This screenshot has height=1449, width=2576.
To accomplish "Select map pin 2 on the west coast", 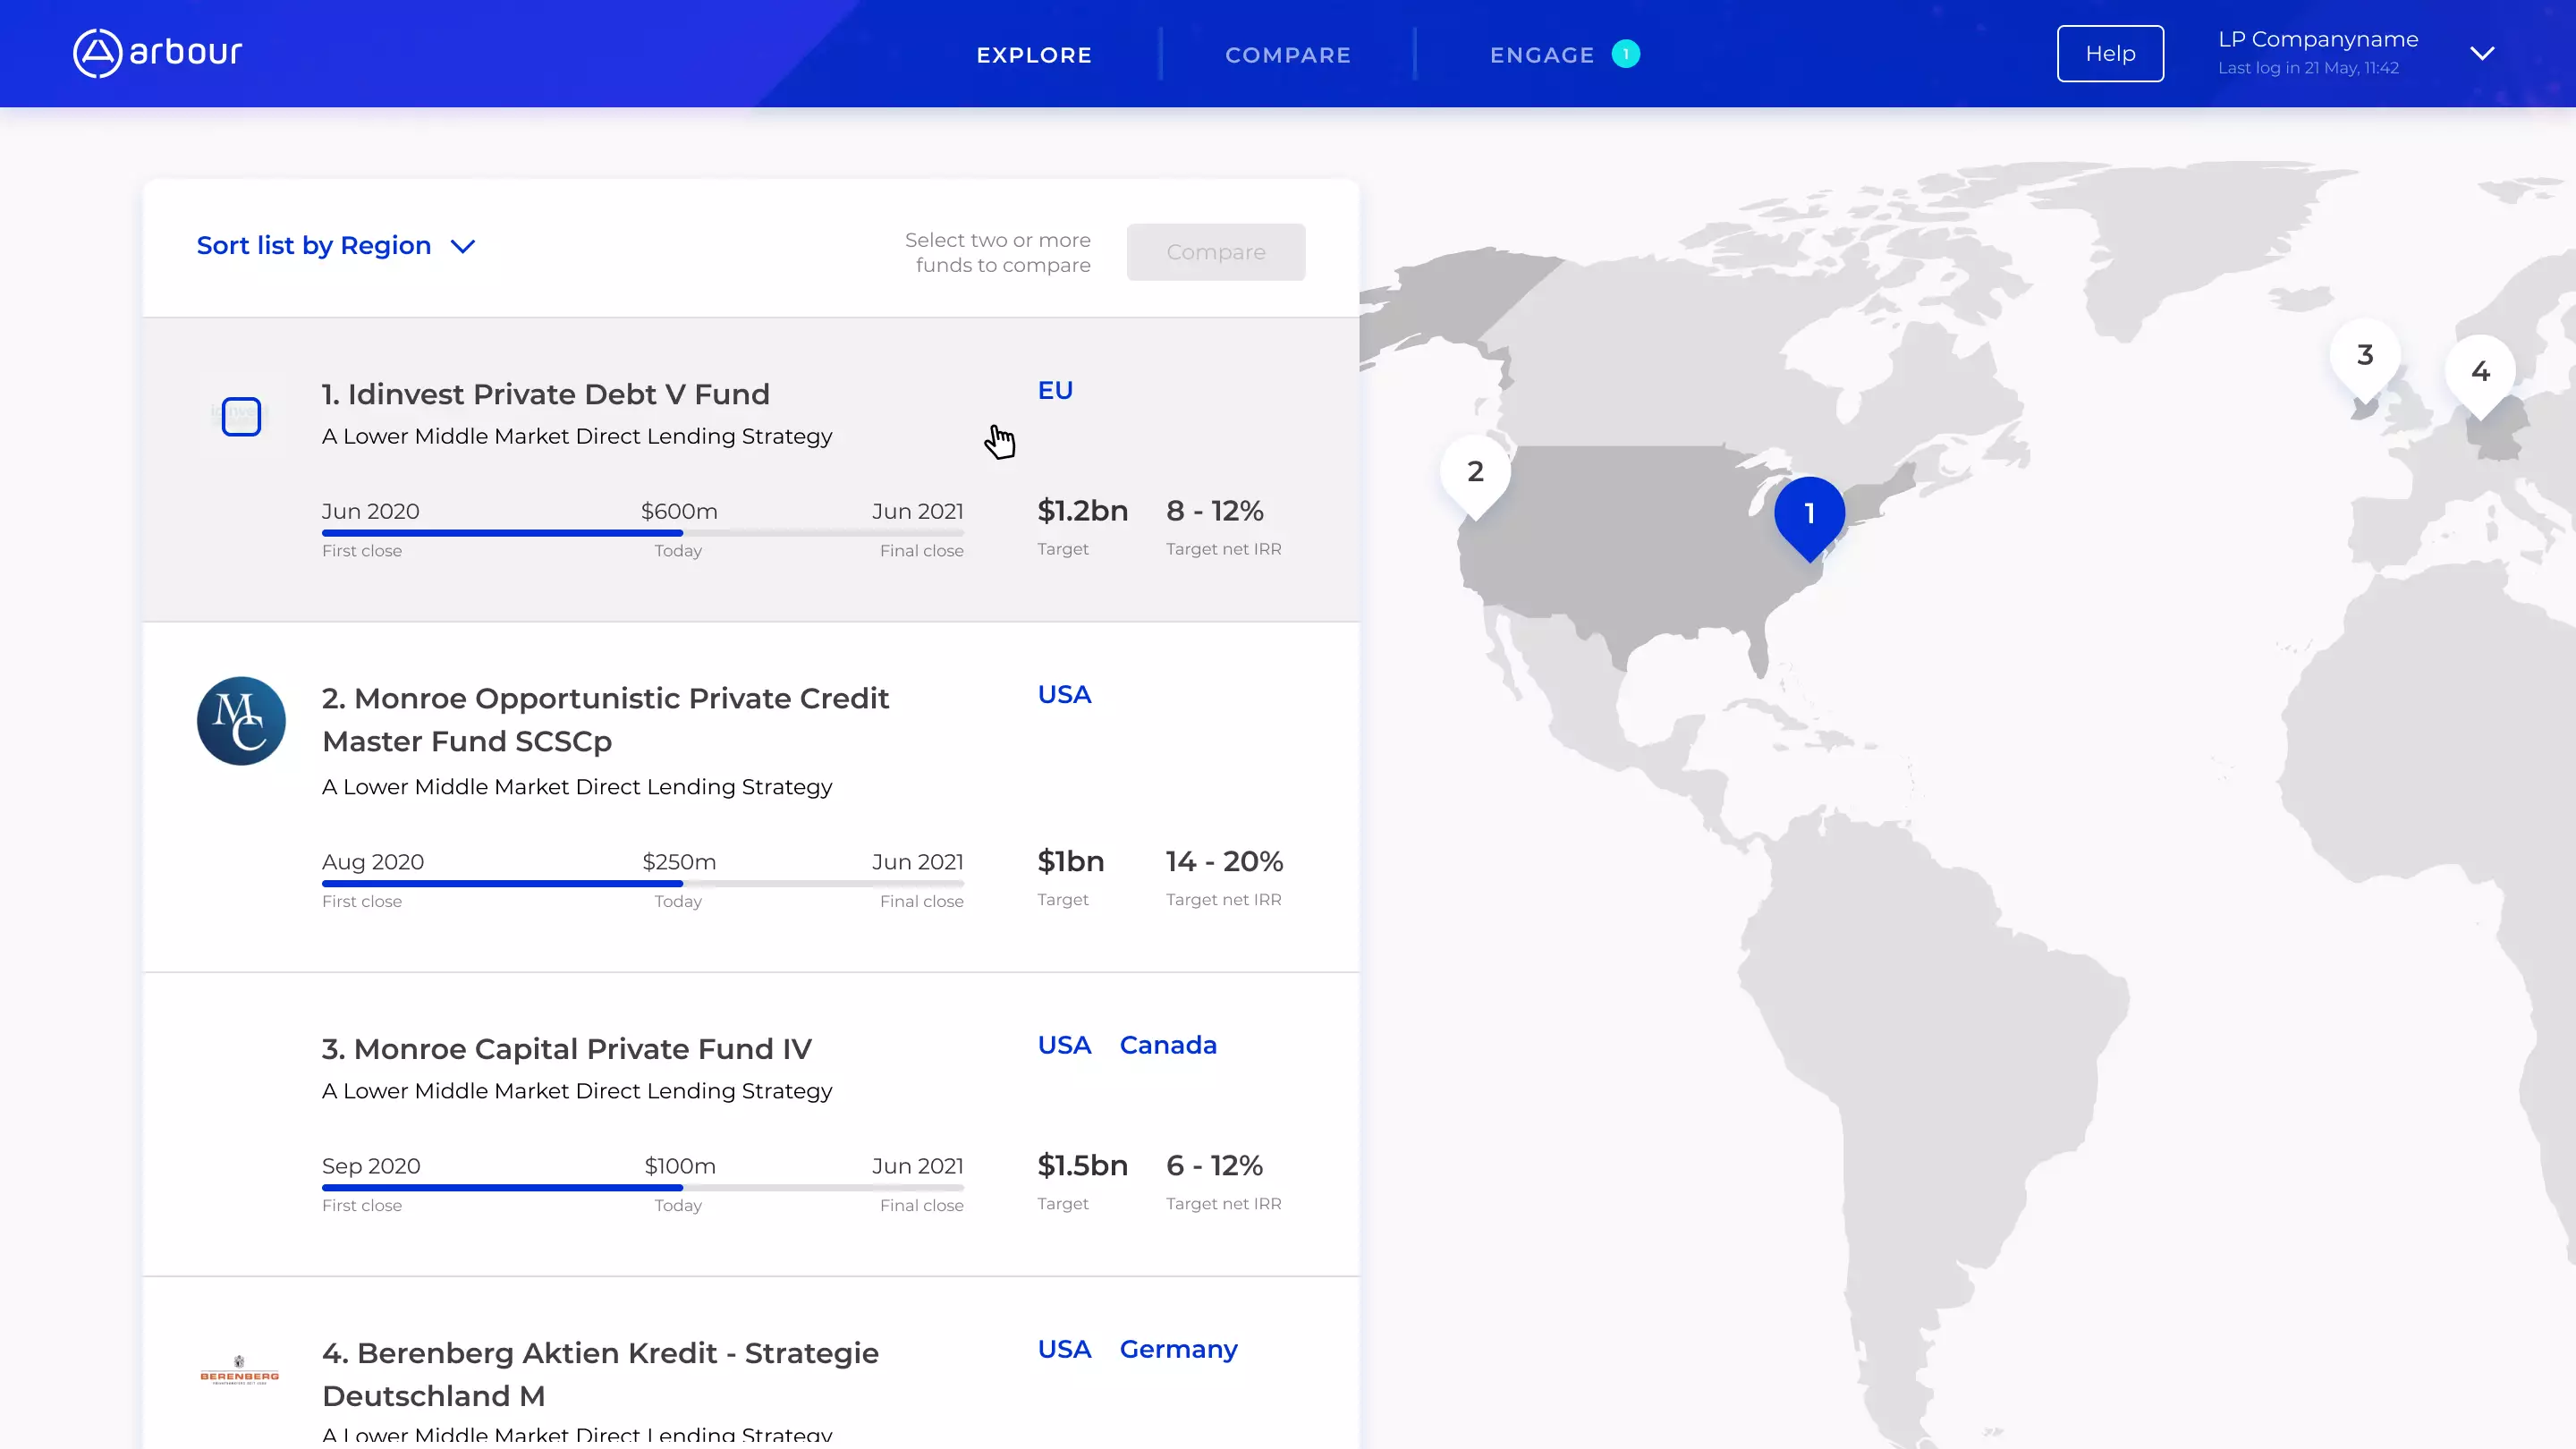I will [x=1475, y=470].
